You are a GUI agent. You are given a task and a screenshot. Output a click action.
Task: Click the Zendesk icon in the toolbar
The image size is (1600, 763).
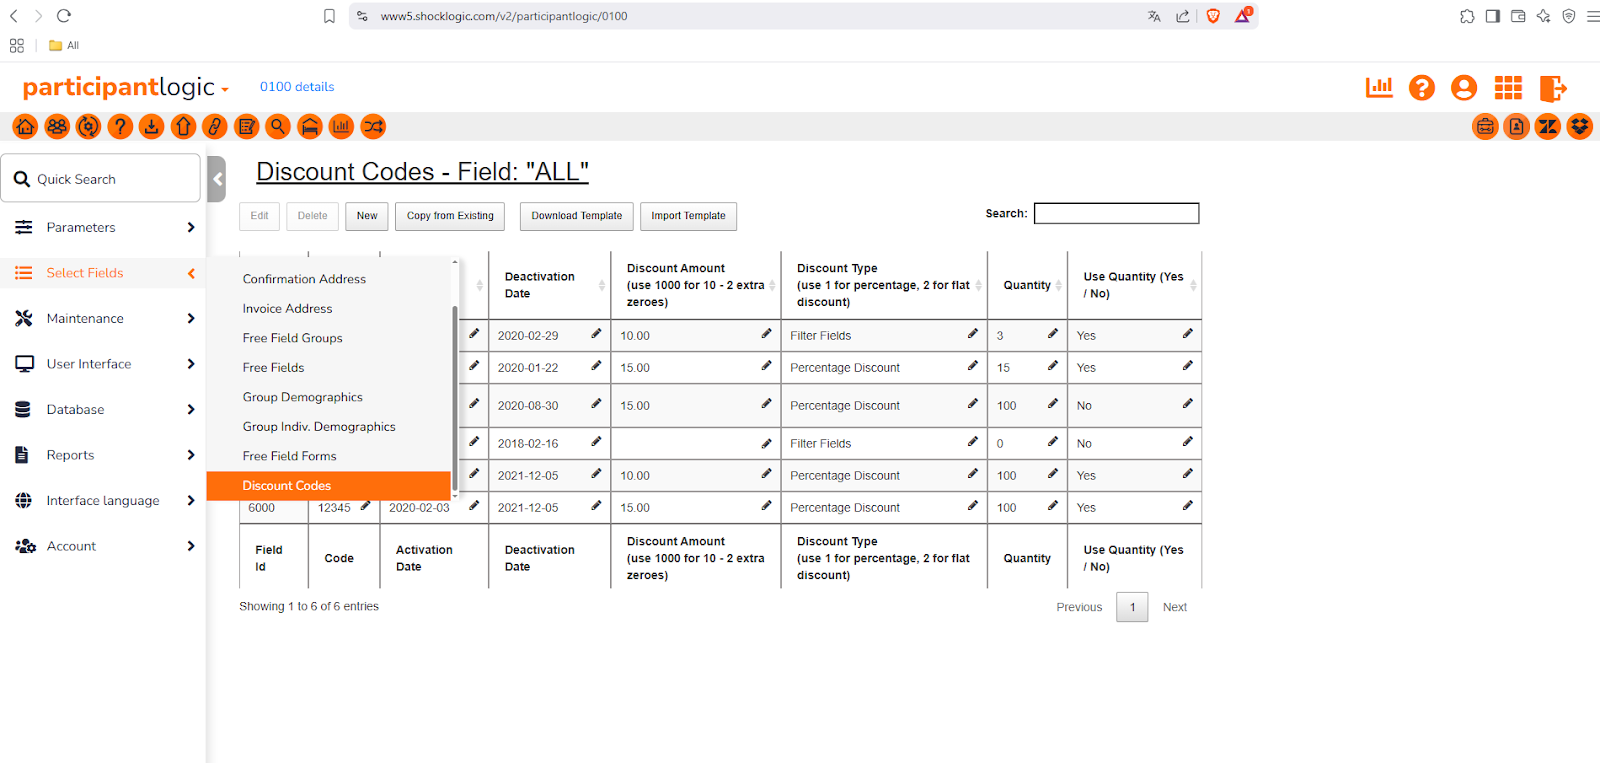[x=1548, y=127]
